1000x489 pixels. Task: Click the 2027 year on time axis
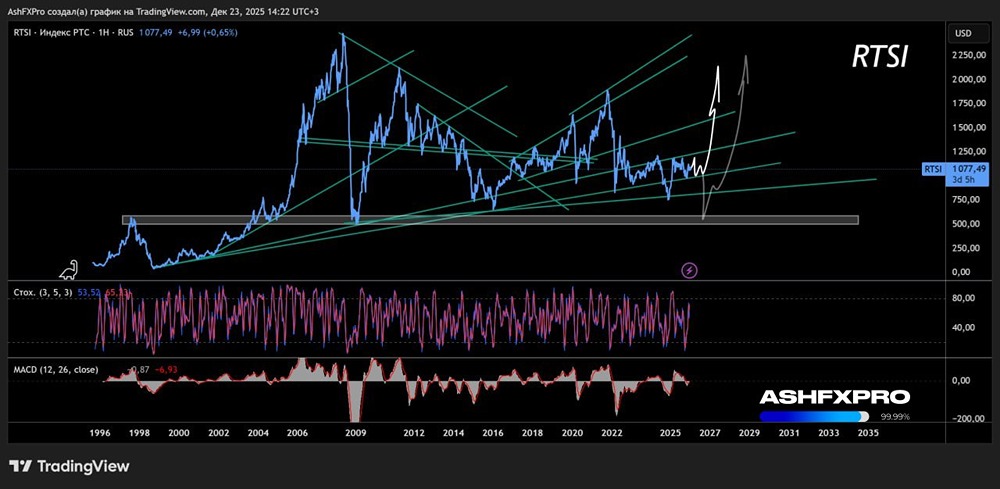pos(709,432)
